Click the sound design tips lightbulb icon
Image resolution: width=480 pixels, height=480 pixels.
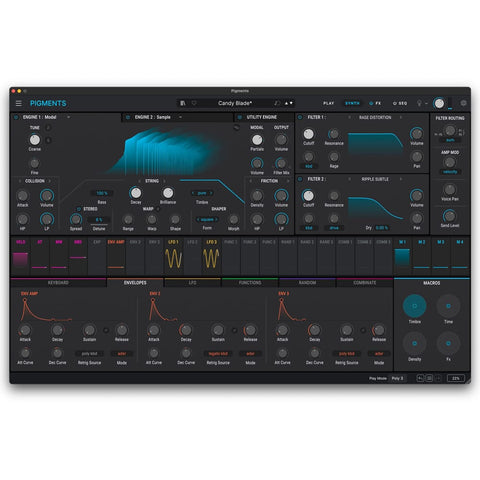pos(419,103)
